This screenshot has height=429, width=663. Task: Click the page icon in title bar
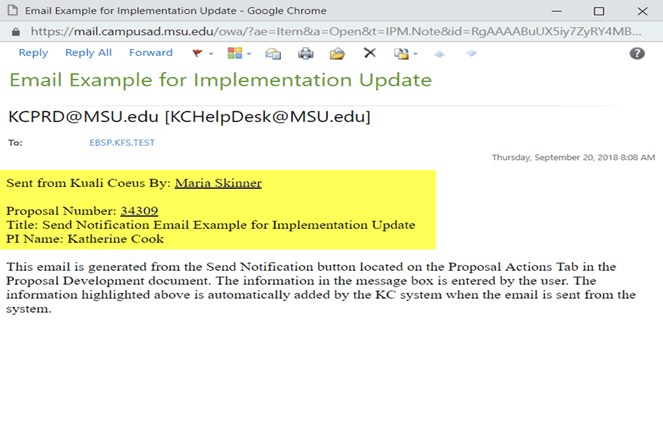pyautogui.click(x=13, y=10)
